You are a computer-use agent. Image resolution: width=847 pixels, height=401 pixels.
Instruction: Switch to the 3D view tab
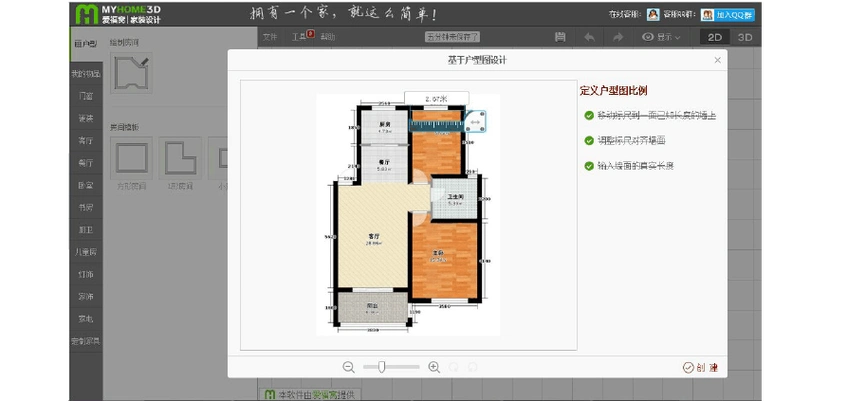[744, 37]
